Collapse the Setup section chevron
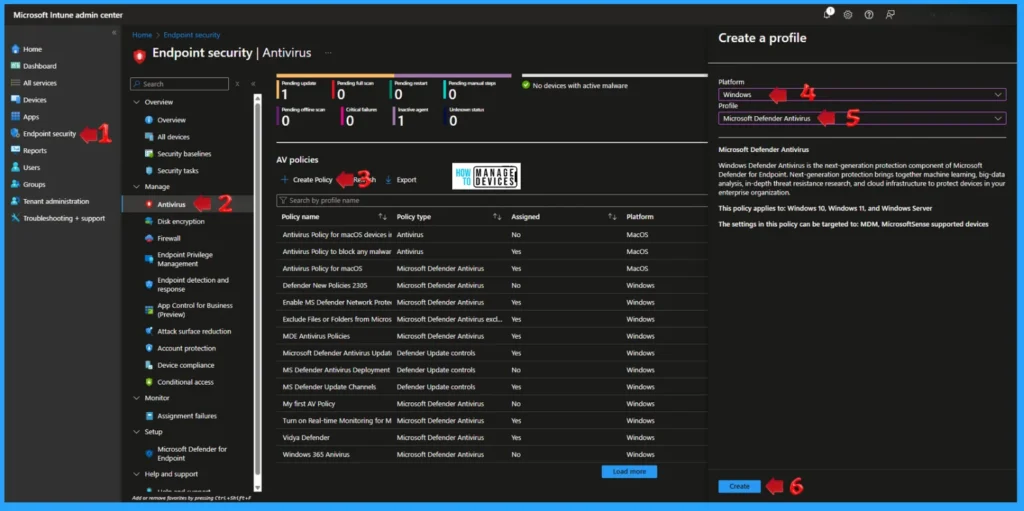This screenshot has height=511, width=1024. 136,432
